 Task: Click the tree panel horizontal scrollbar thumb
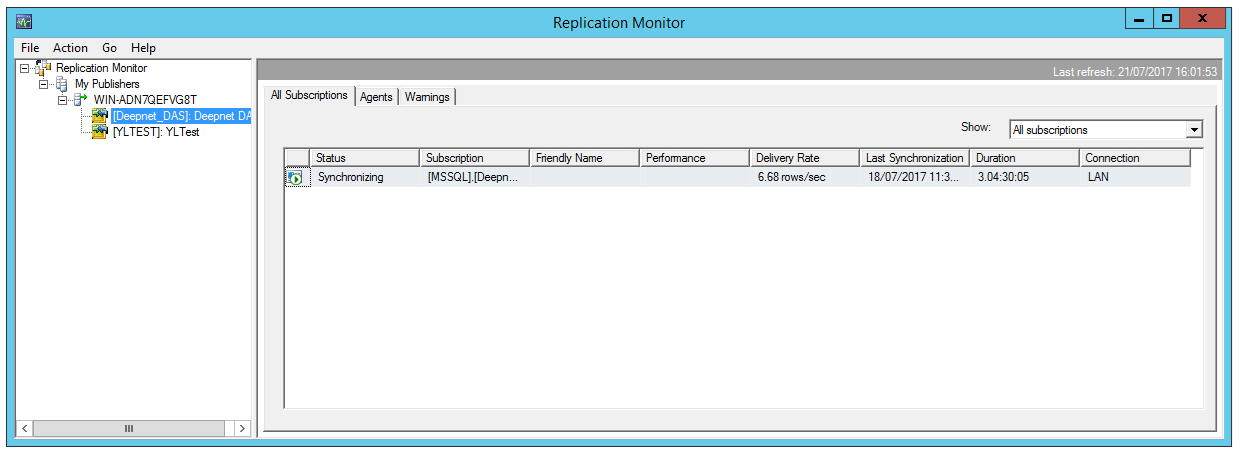coord(128,428)
